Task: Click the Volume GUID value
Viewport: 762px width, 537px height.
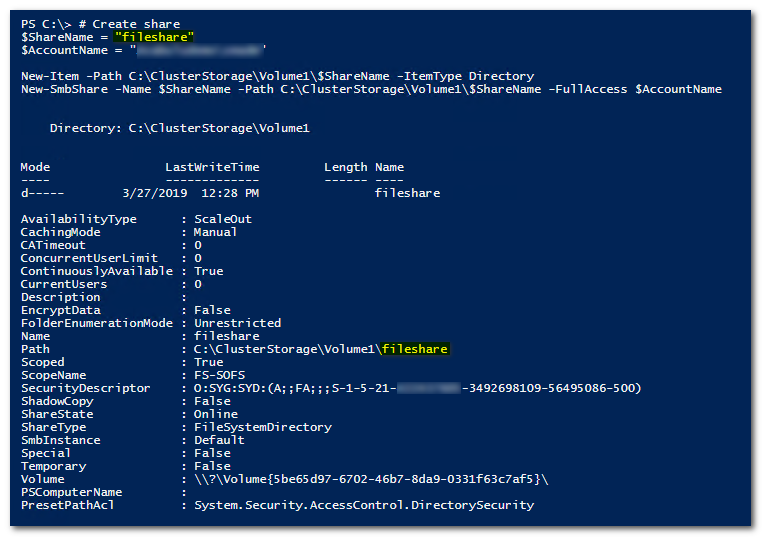Action: pos(371,479)
